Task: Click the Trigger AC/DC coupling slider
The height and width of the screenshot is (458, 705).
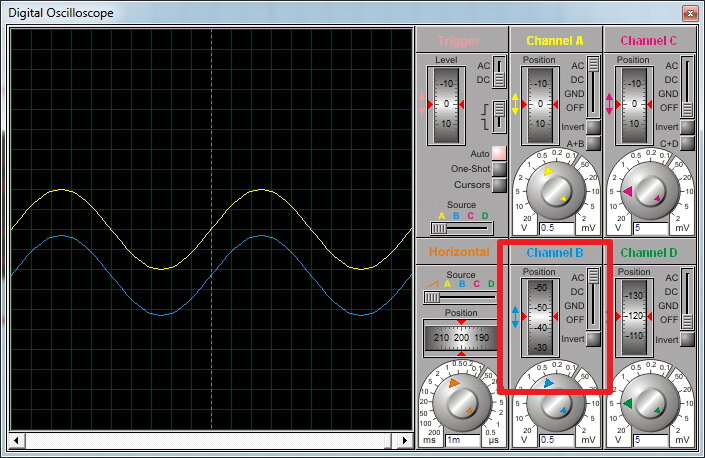Action: click(x=499, y=72)
